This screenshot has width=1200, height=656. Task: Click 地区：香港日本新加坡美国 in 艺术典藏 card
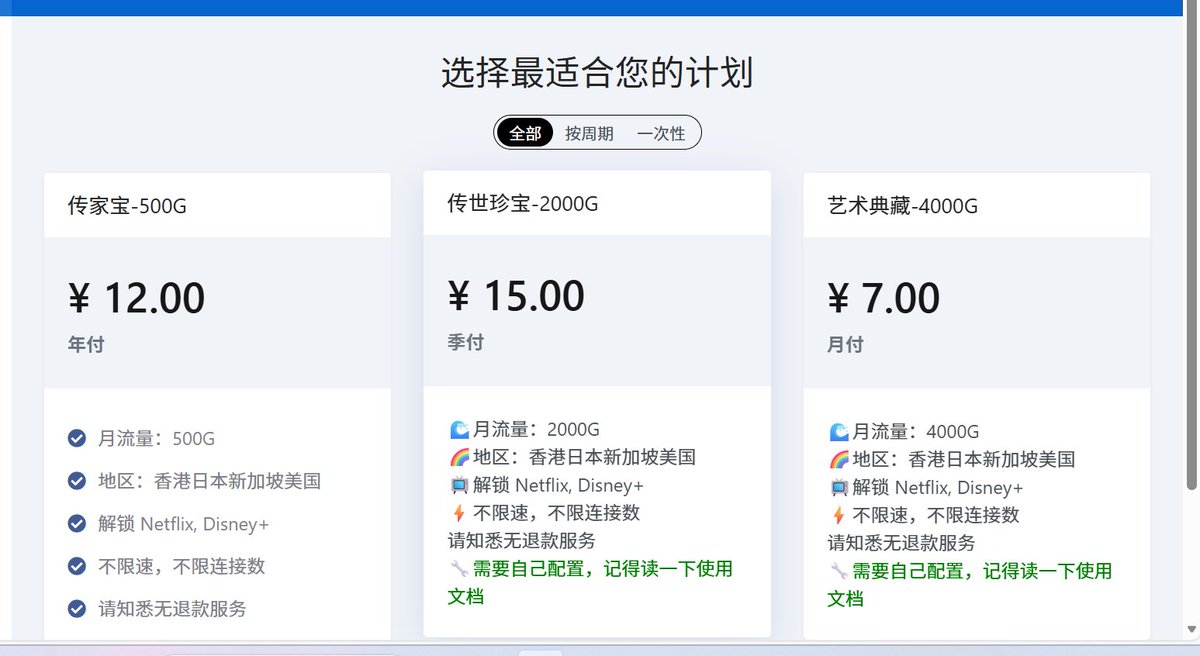pos(964,460)
